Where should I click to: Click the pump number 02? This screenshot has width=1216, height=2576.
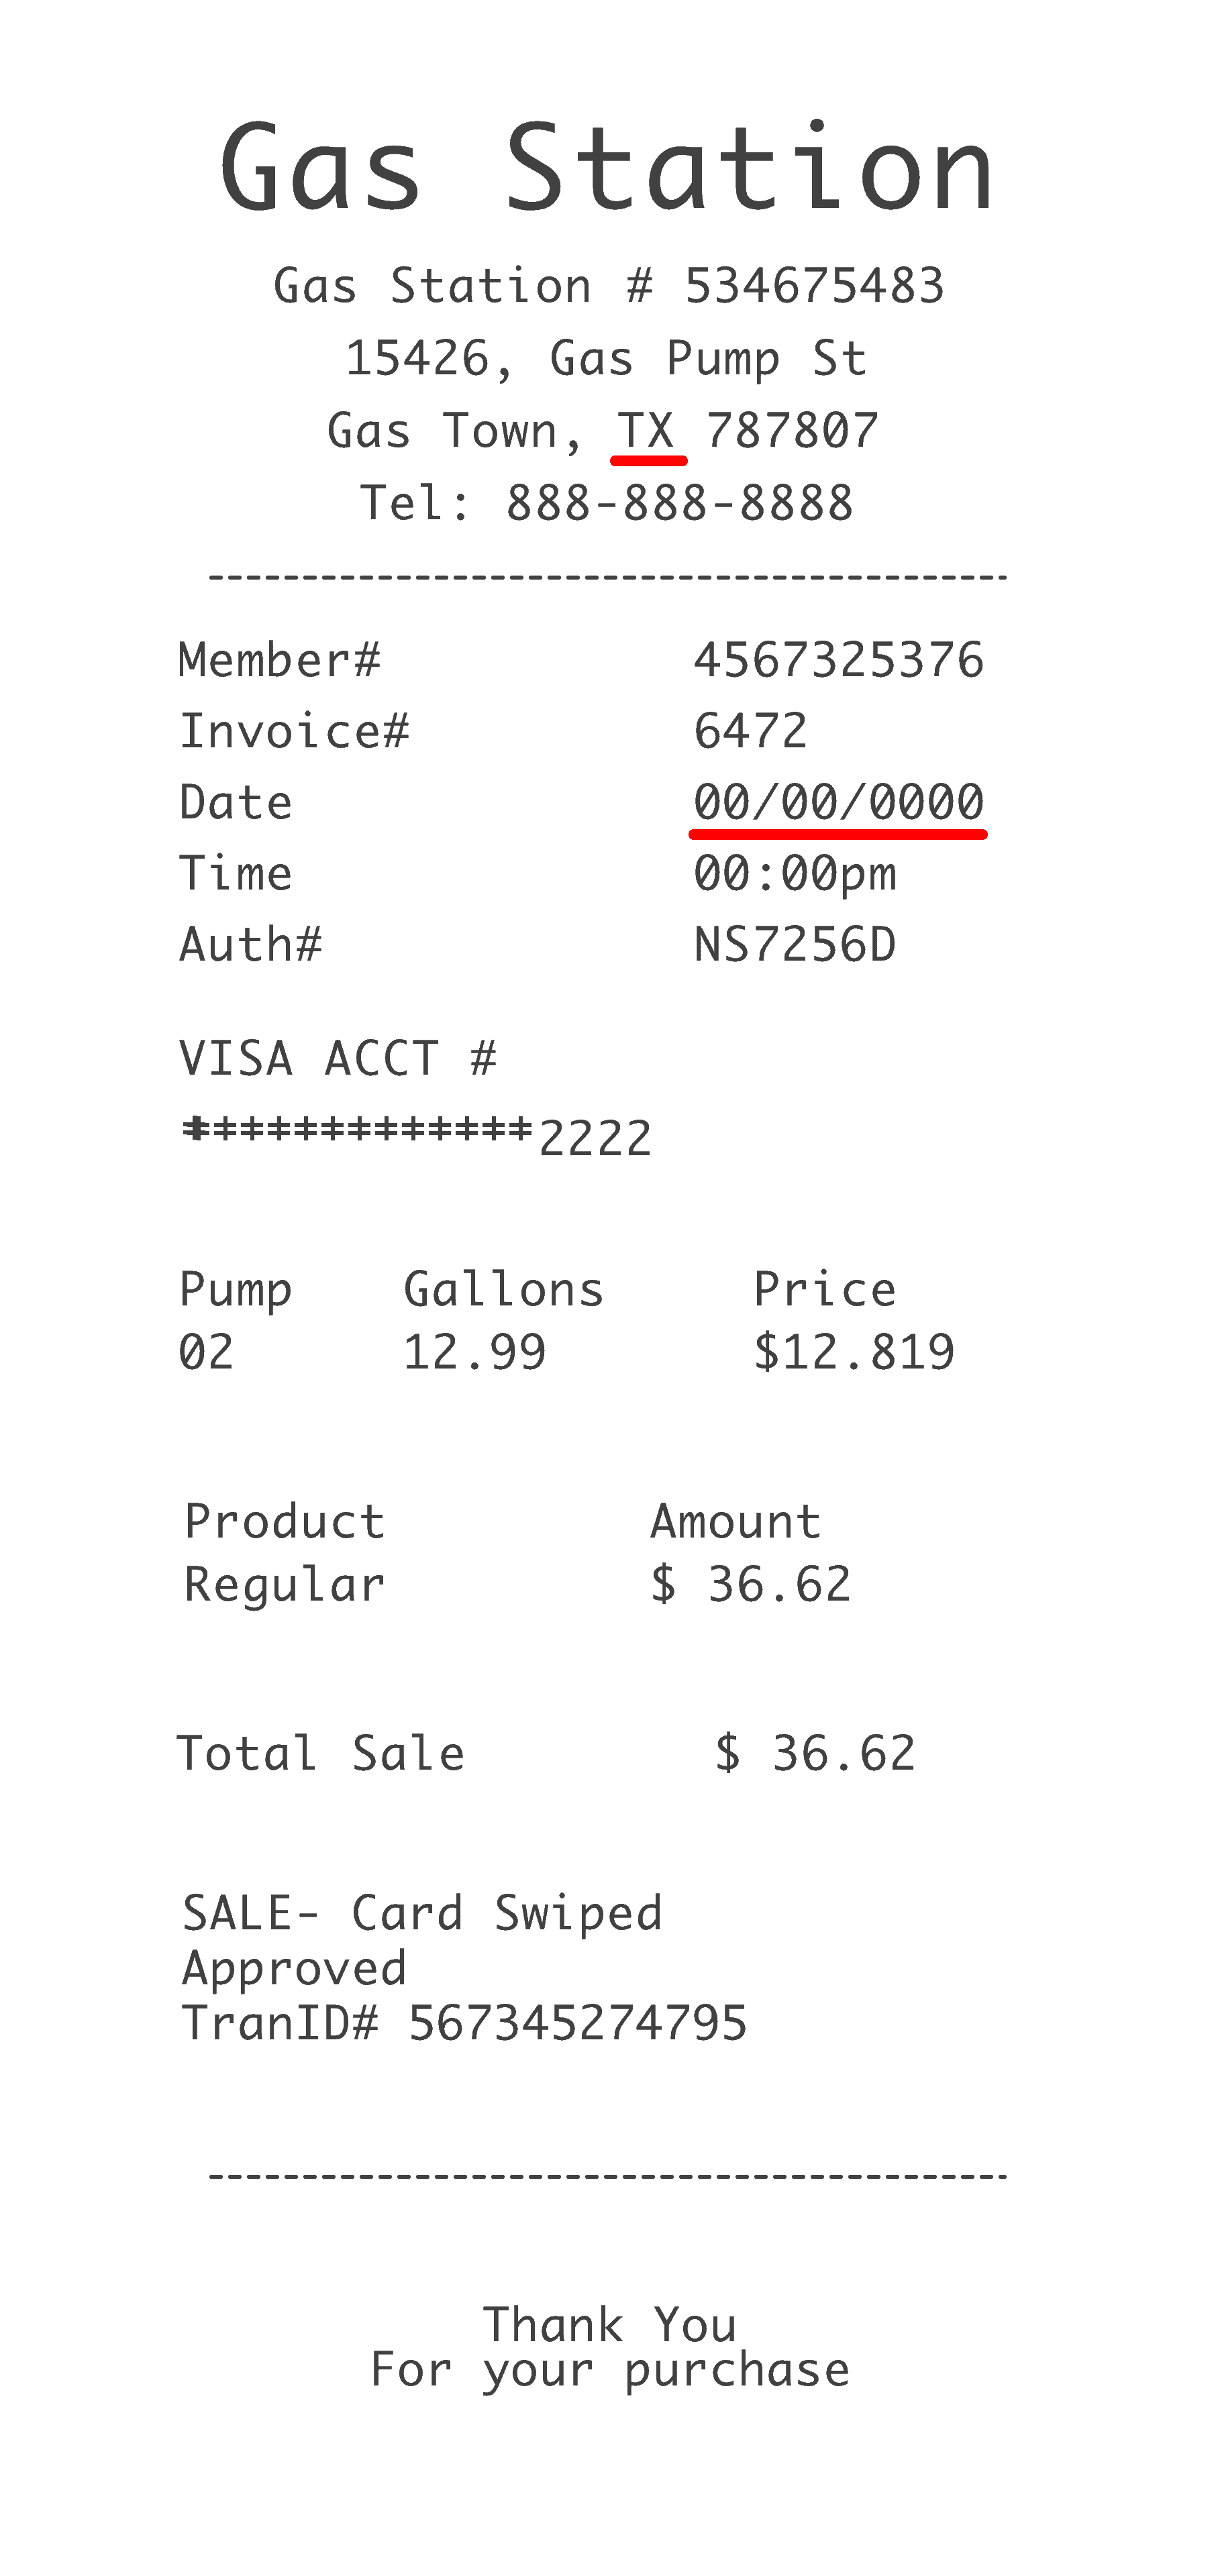pos(206,1353)
